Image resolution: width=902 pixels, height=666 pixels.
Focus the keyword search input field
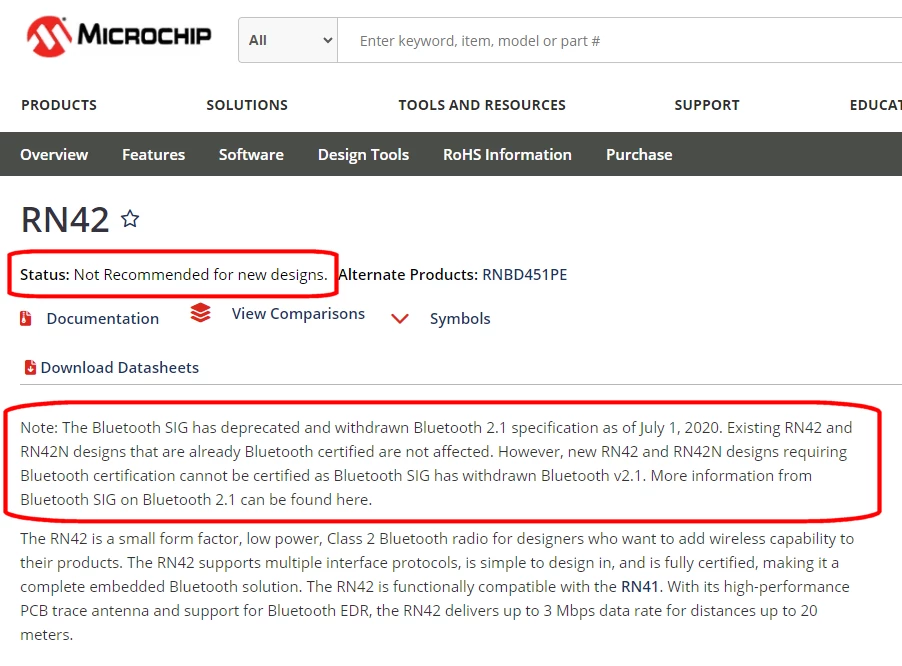point(620,40)
